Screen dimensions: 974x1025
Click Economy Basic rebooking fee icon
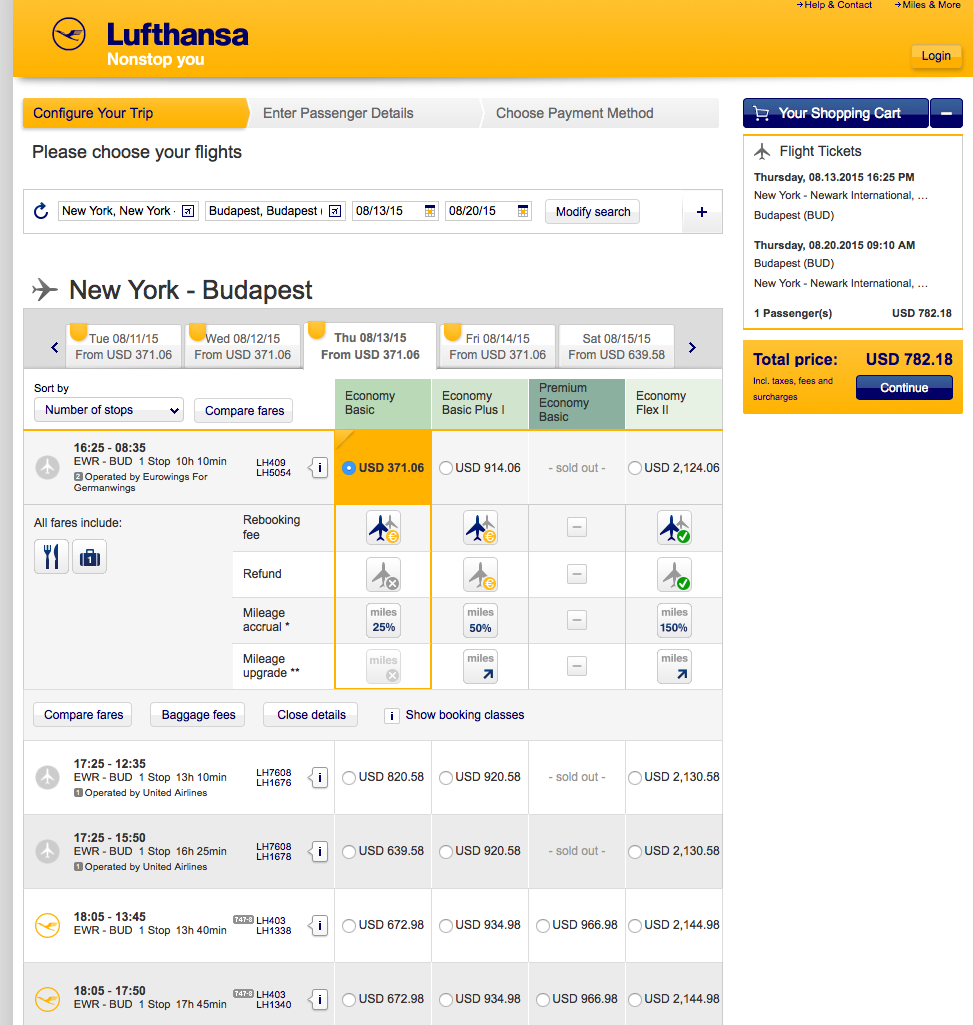click(x=384, y=528)
